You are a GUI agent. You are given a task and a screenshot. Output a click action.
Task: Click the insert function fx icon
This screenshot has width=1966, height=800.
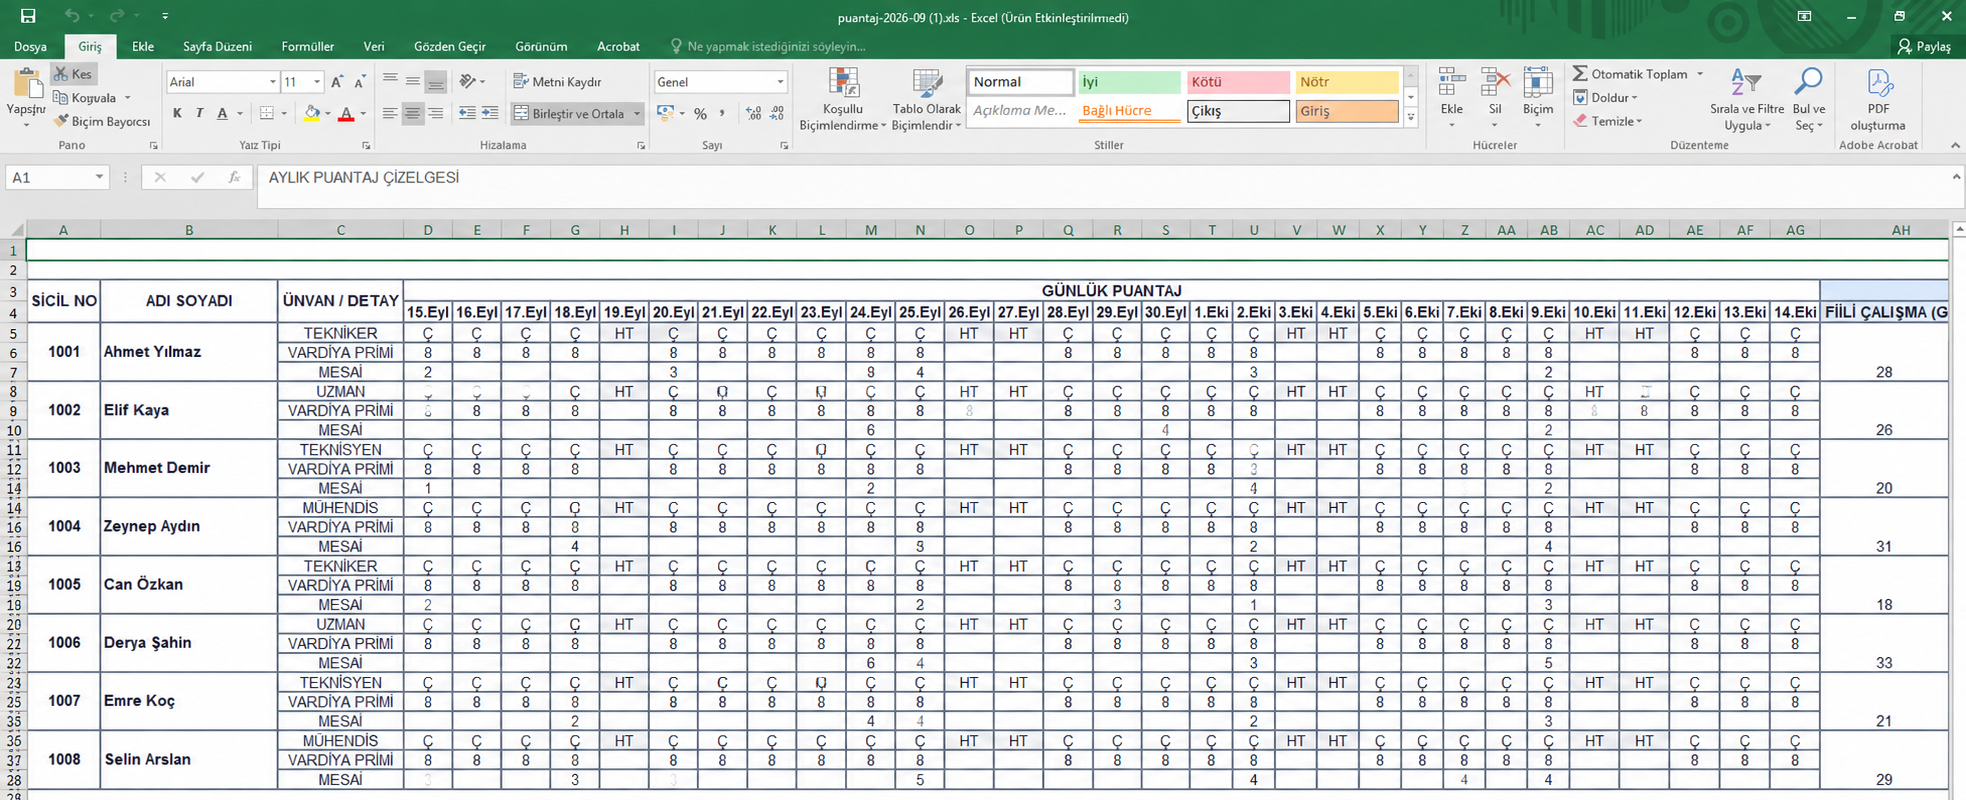tap(234, 178)
